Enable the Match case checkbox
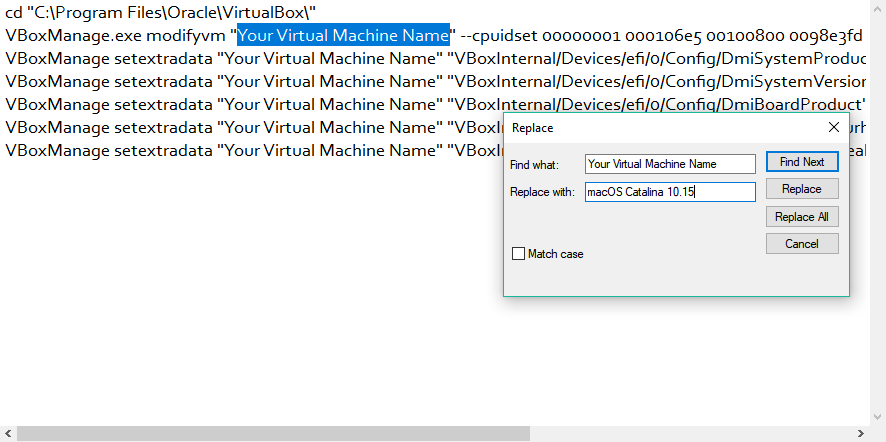The width and height of the screenshot is (886, 442). point(518,254)
